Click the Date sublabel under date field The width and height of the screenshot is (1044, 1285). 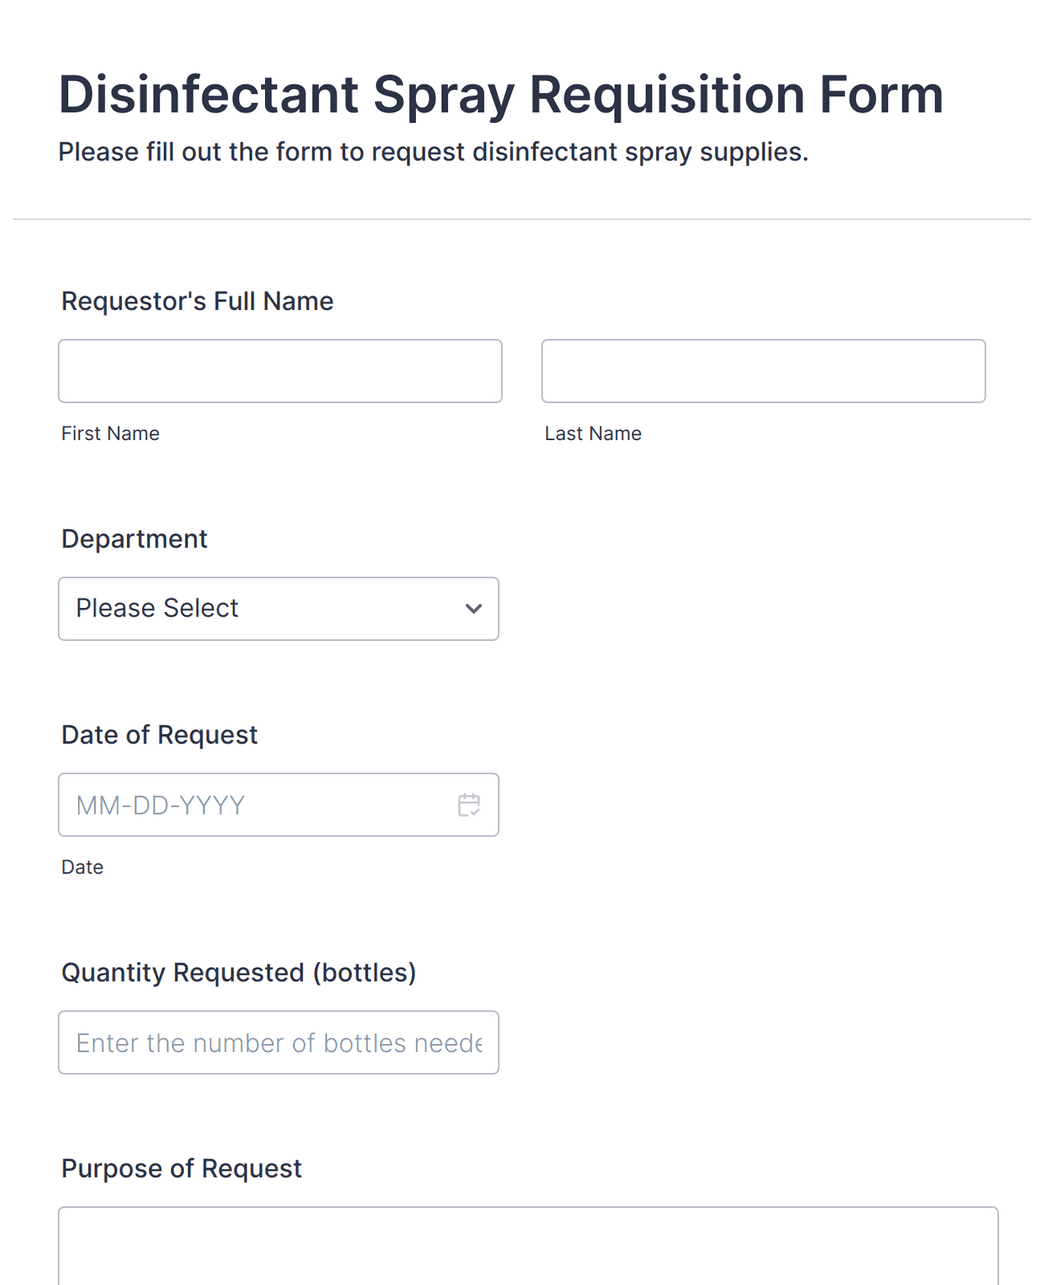(82, 868)
